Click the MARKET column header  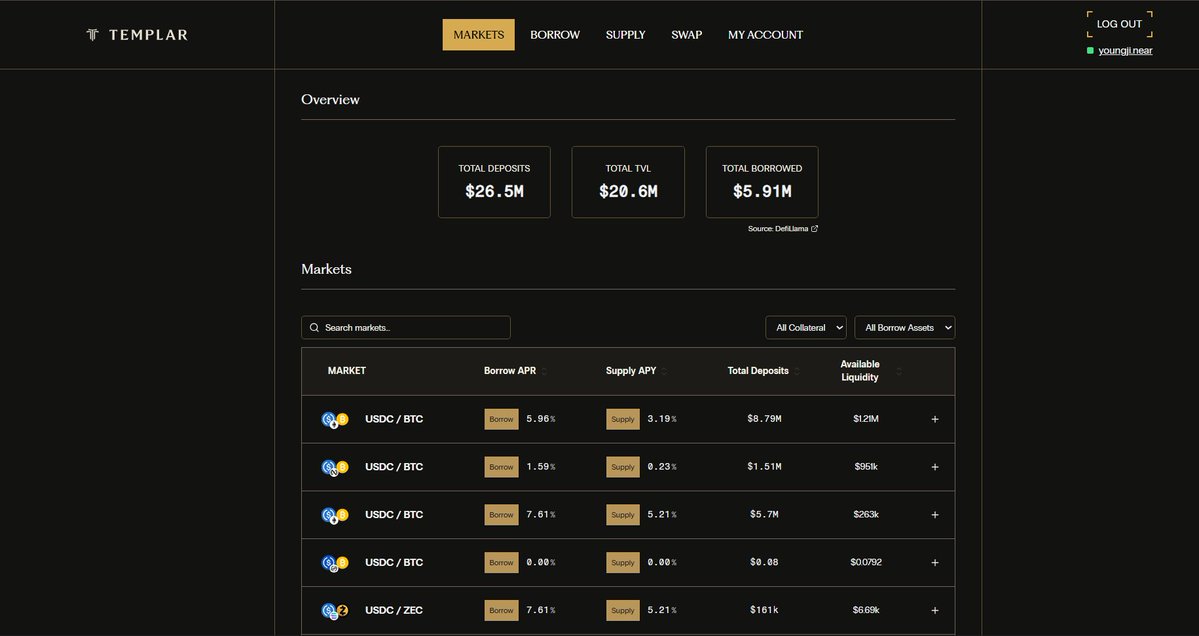coord(346,371)
